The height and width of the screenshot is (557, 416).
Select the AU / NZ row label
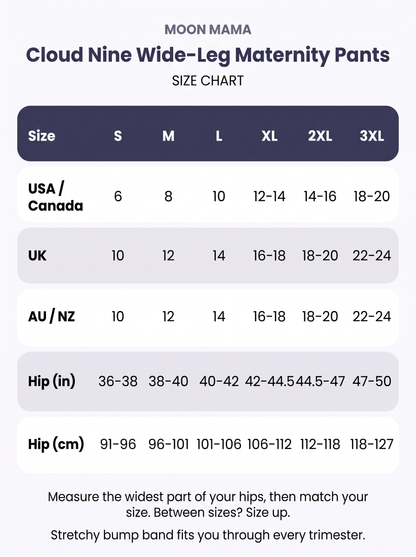click(x=52, y=316)
